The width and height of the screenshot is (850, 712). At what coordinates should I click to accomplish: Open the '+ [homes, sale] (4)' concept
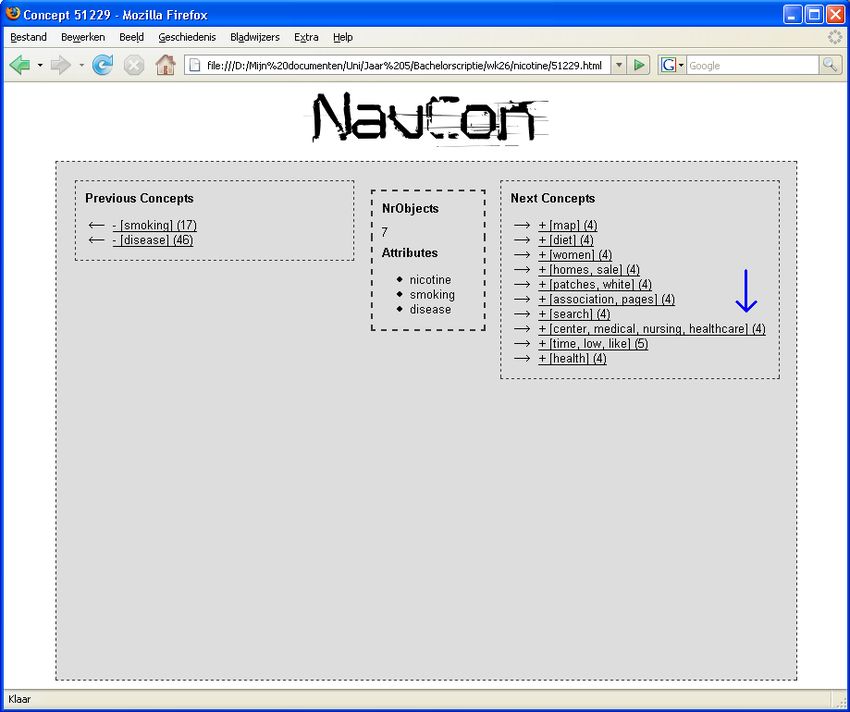tap(589, 270)
